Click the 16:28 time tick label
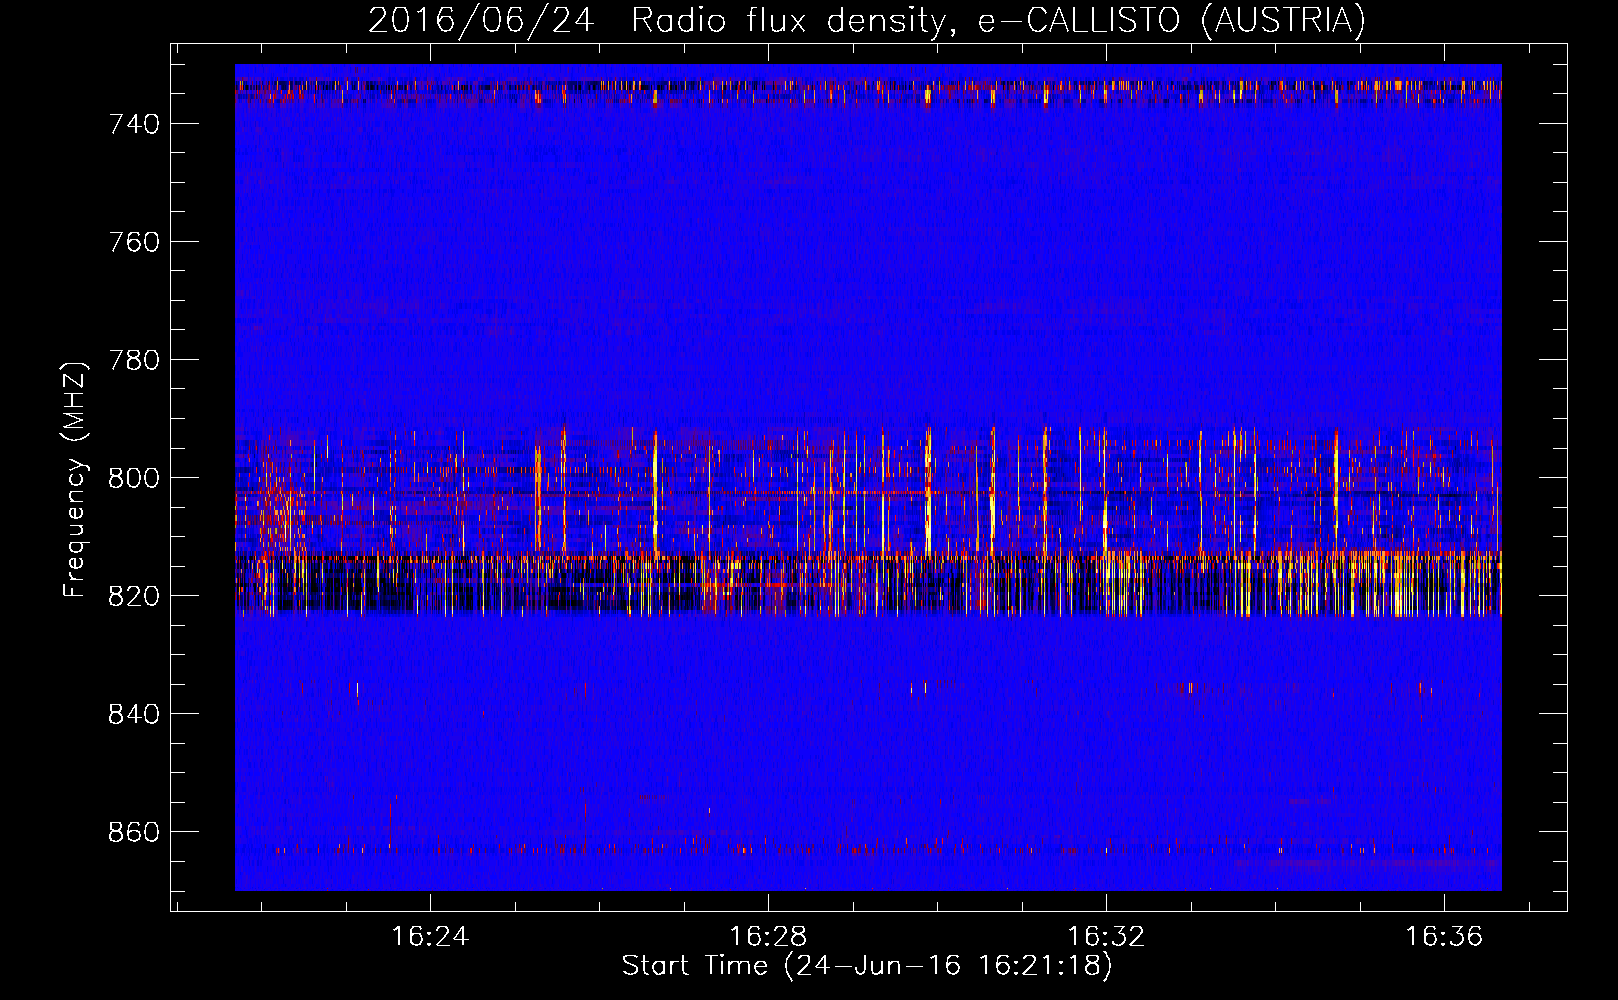The width and height of the screenshot is (1618, 1000). [x=768, y=937]
